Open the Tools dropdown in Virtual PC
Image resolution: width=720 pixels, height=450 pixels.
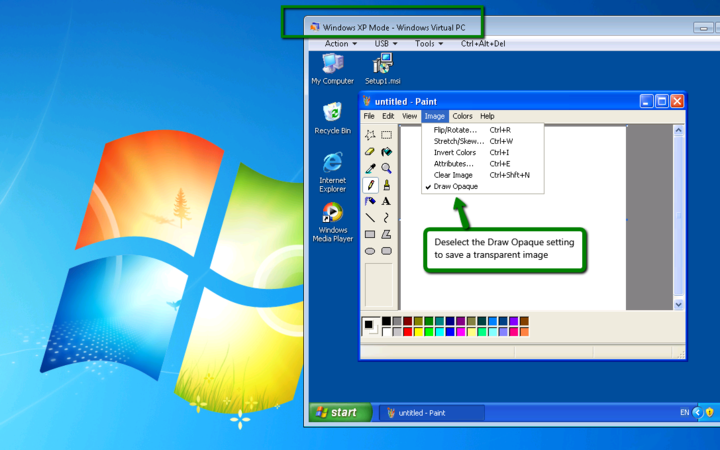[x=429, y=44]
